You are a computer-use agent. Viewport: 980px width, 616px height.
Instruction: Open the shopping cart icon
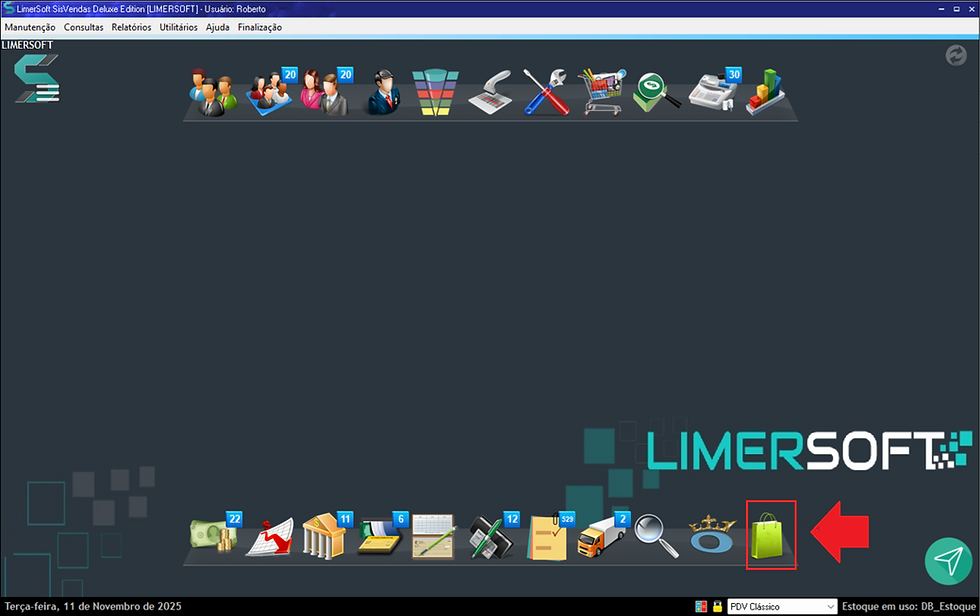[x=601, y=92]
